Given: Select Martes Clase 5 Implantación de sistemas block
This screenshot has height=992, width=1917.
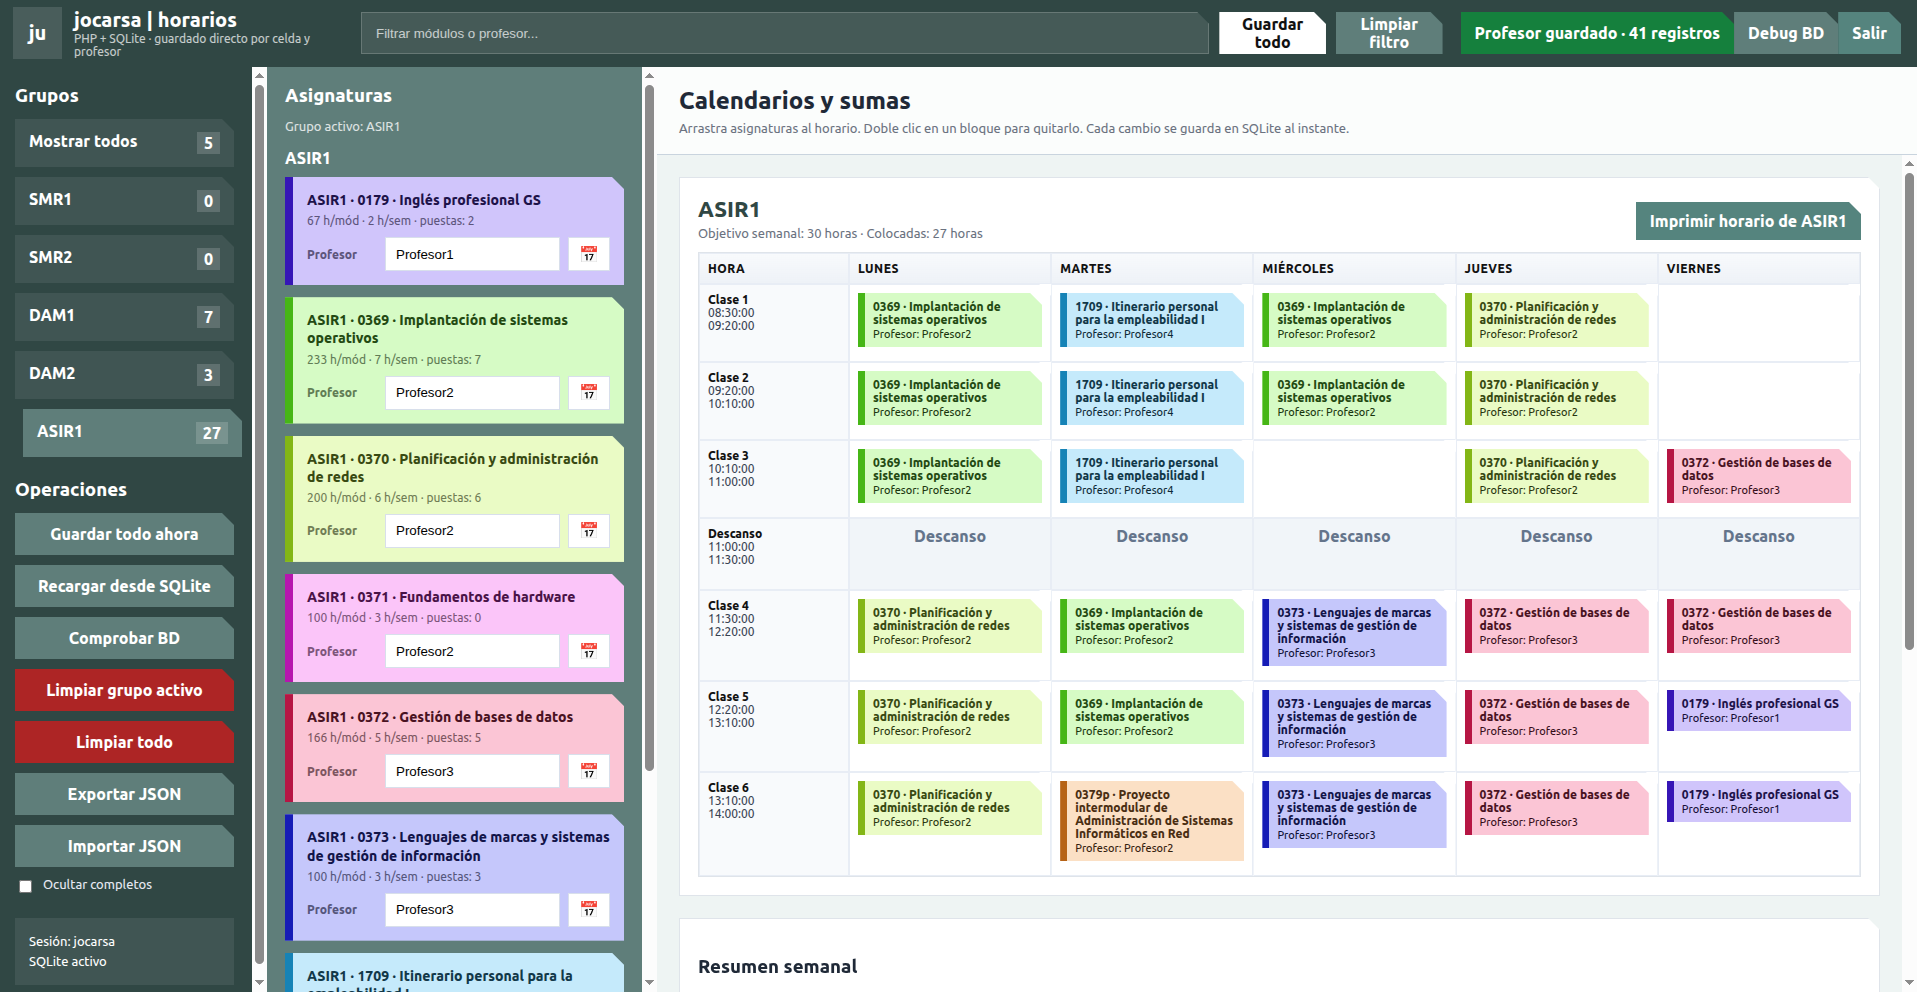Looking at the screenshot, I should (x=1152, y=717).
